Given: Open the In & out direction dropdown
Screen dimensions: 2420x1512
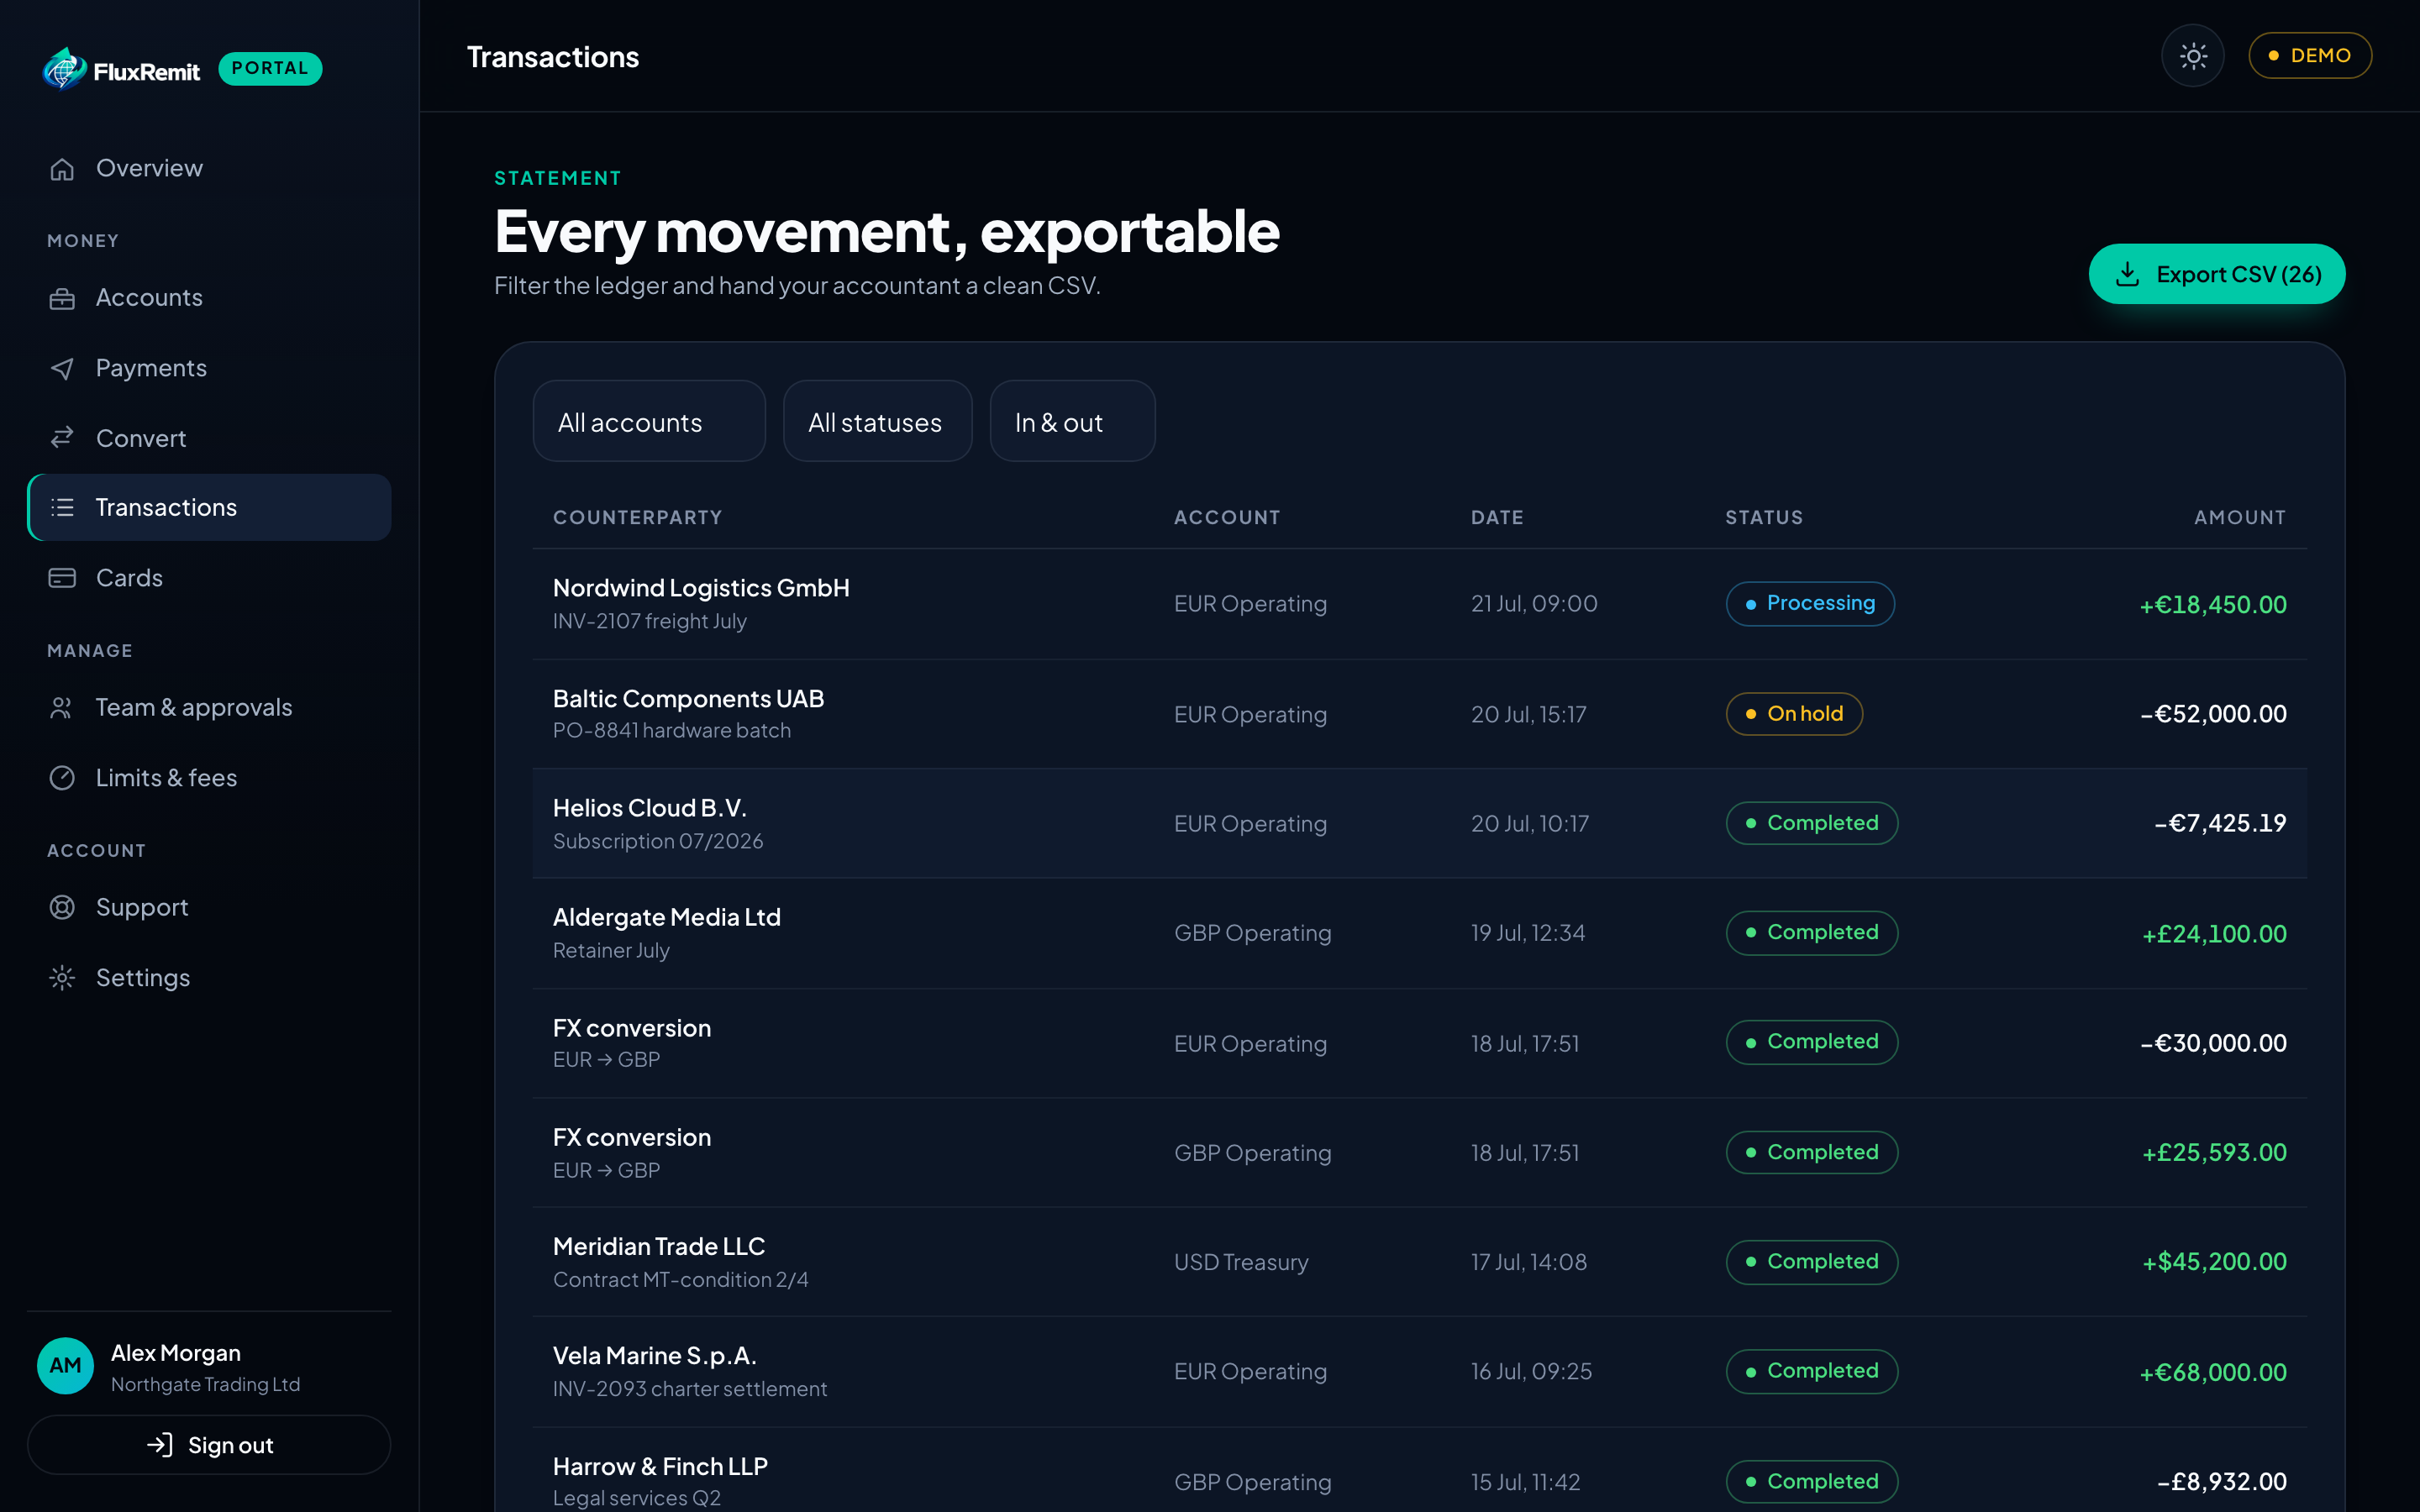Looking at the screenshot, I should point(1073,421).
